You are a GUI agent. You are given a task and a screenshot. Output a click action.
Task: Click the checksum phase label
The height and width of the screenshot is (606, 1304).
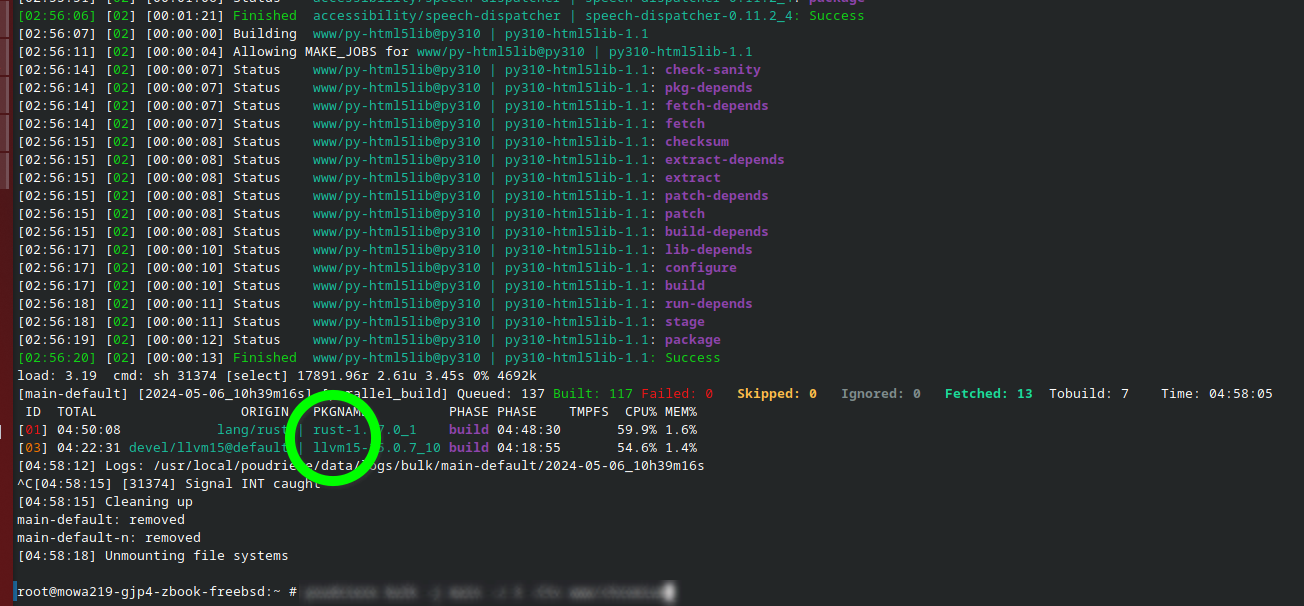[696, 142]
